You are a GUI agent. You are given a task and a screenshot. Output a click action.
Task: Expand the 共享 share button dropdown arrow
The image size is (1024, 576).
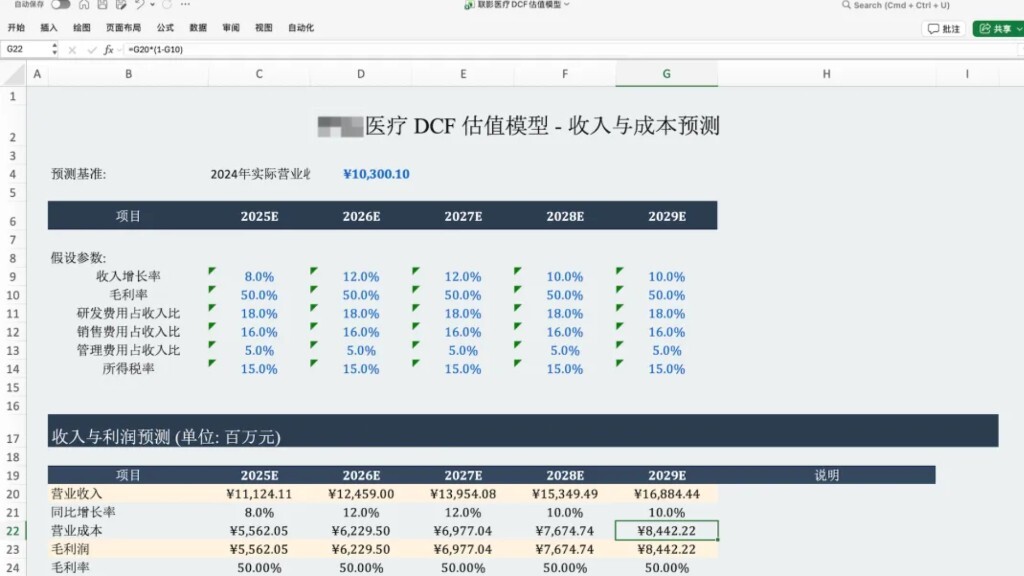(1017, 29)
